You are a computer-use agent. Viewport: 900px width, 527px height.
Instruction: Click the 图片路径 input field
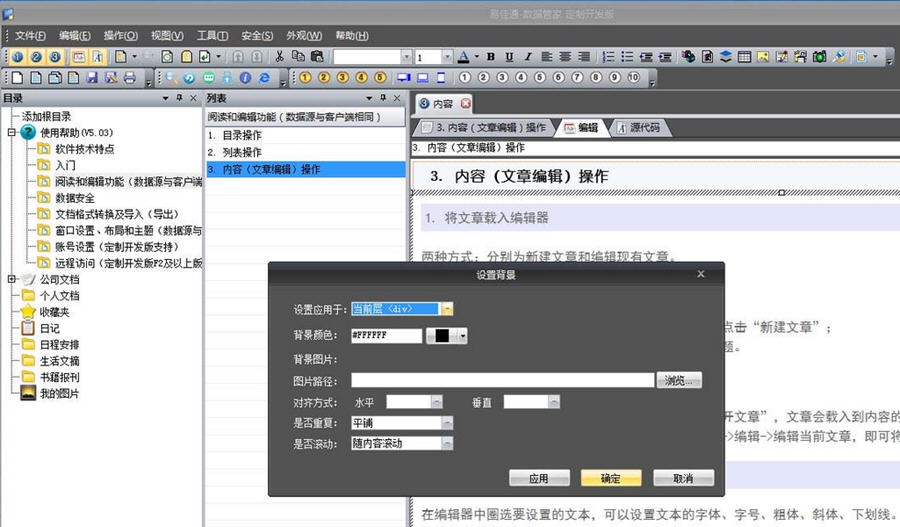tap(502, 380)
